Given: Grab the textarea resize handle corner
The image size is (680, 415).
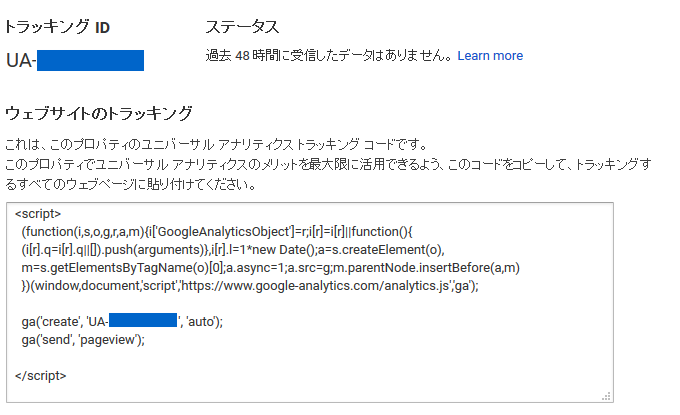Looking at the screenshot, I should (x=606, y=396).
